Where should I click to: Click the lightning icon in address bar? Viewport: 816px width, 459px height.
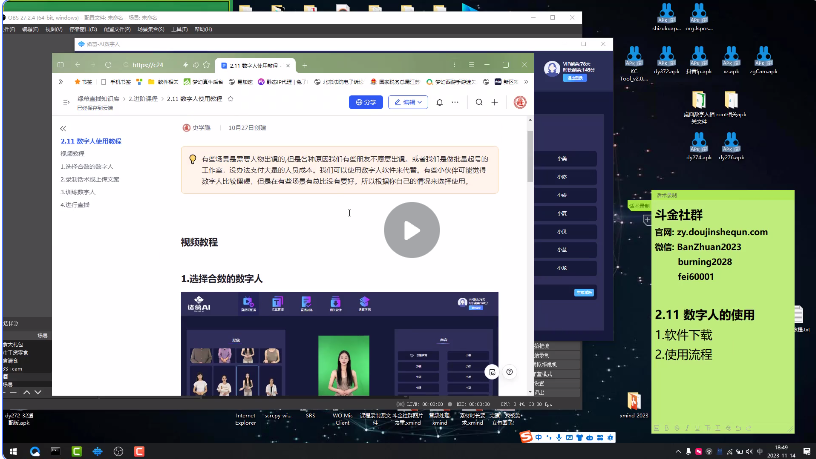185,65
